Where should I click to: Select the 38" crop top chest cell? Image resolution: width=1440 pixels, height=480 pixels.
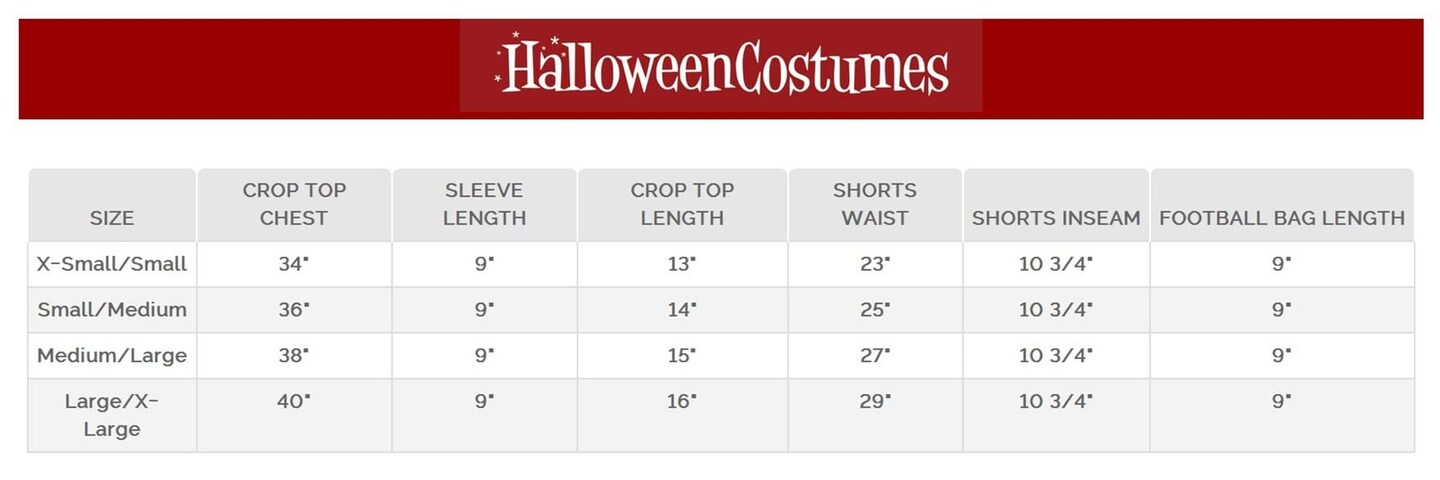[x=294, y=355]
